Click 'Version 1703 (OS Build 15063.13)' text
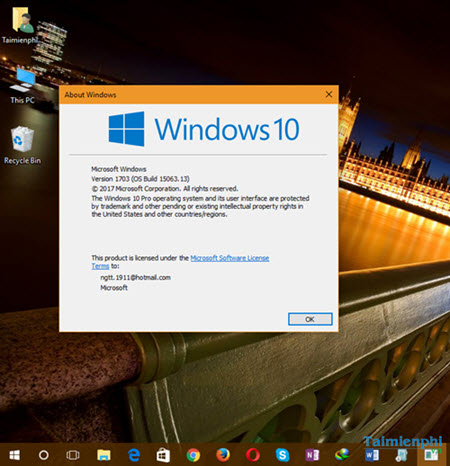This screenshot has width=450, height=466. coord(140,179)
